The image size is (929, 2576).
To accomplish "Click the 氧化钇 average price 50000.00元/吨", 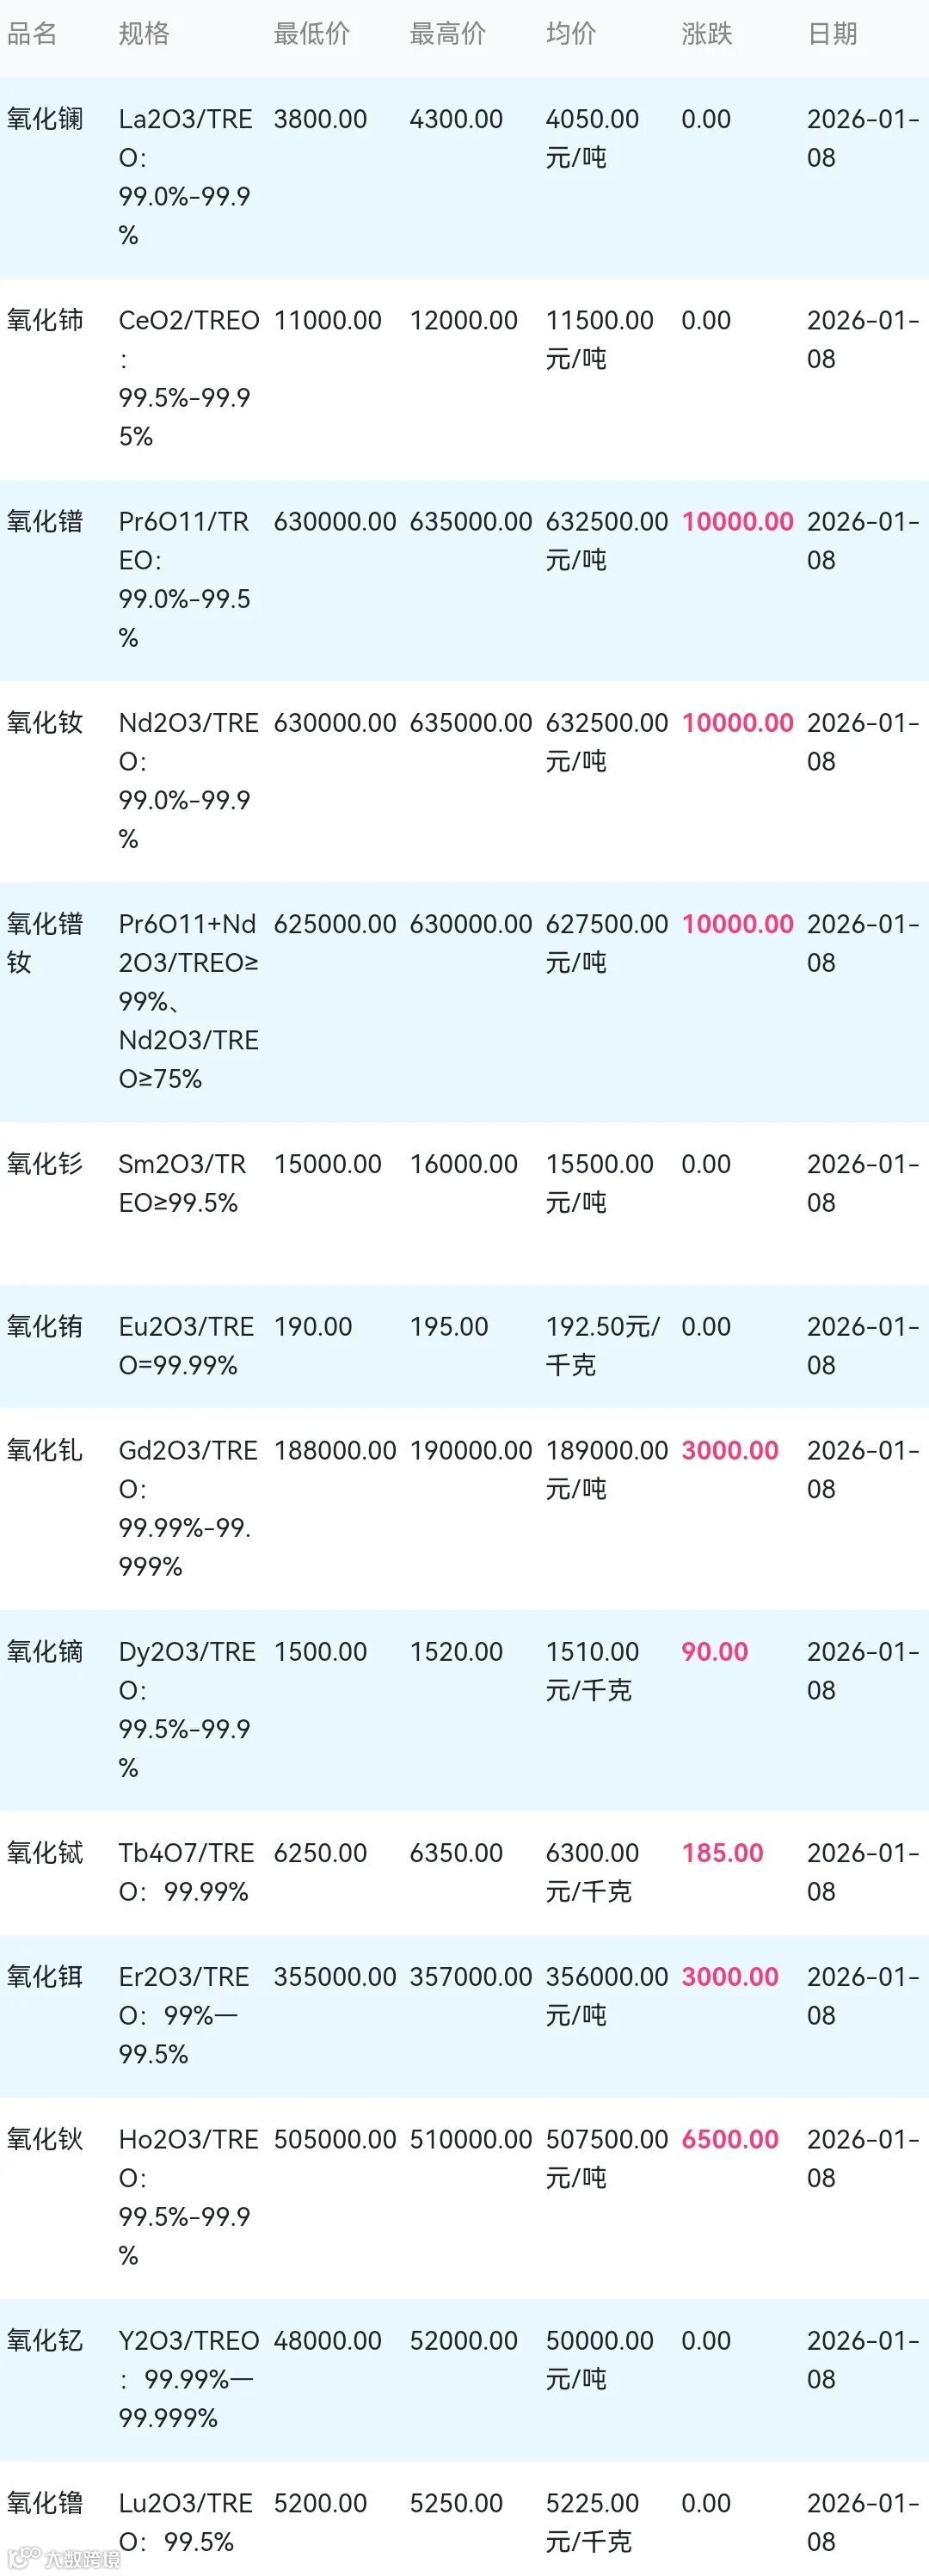I will coord(598,2359).
